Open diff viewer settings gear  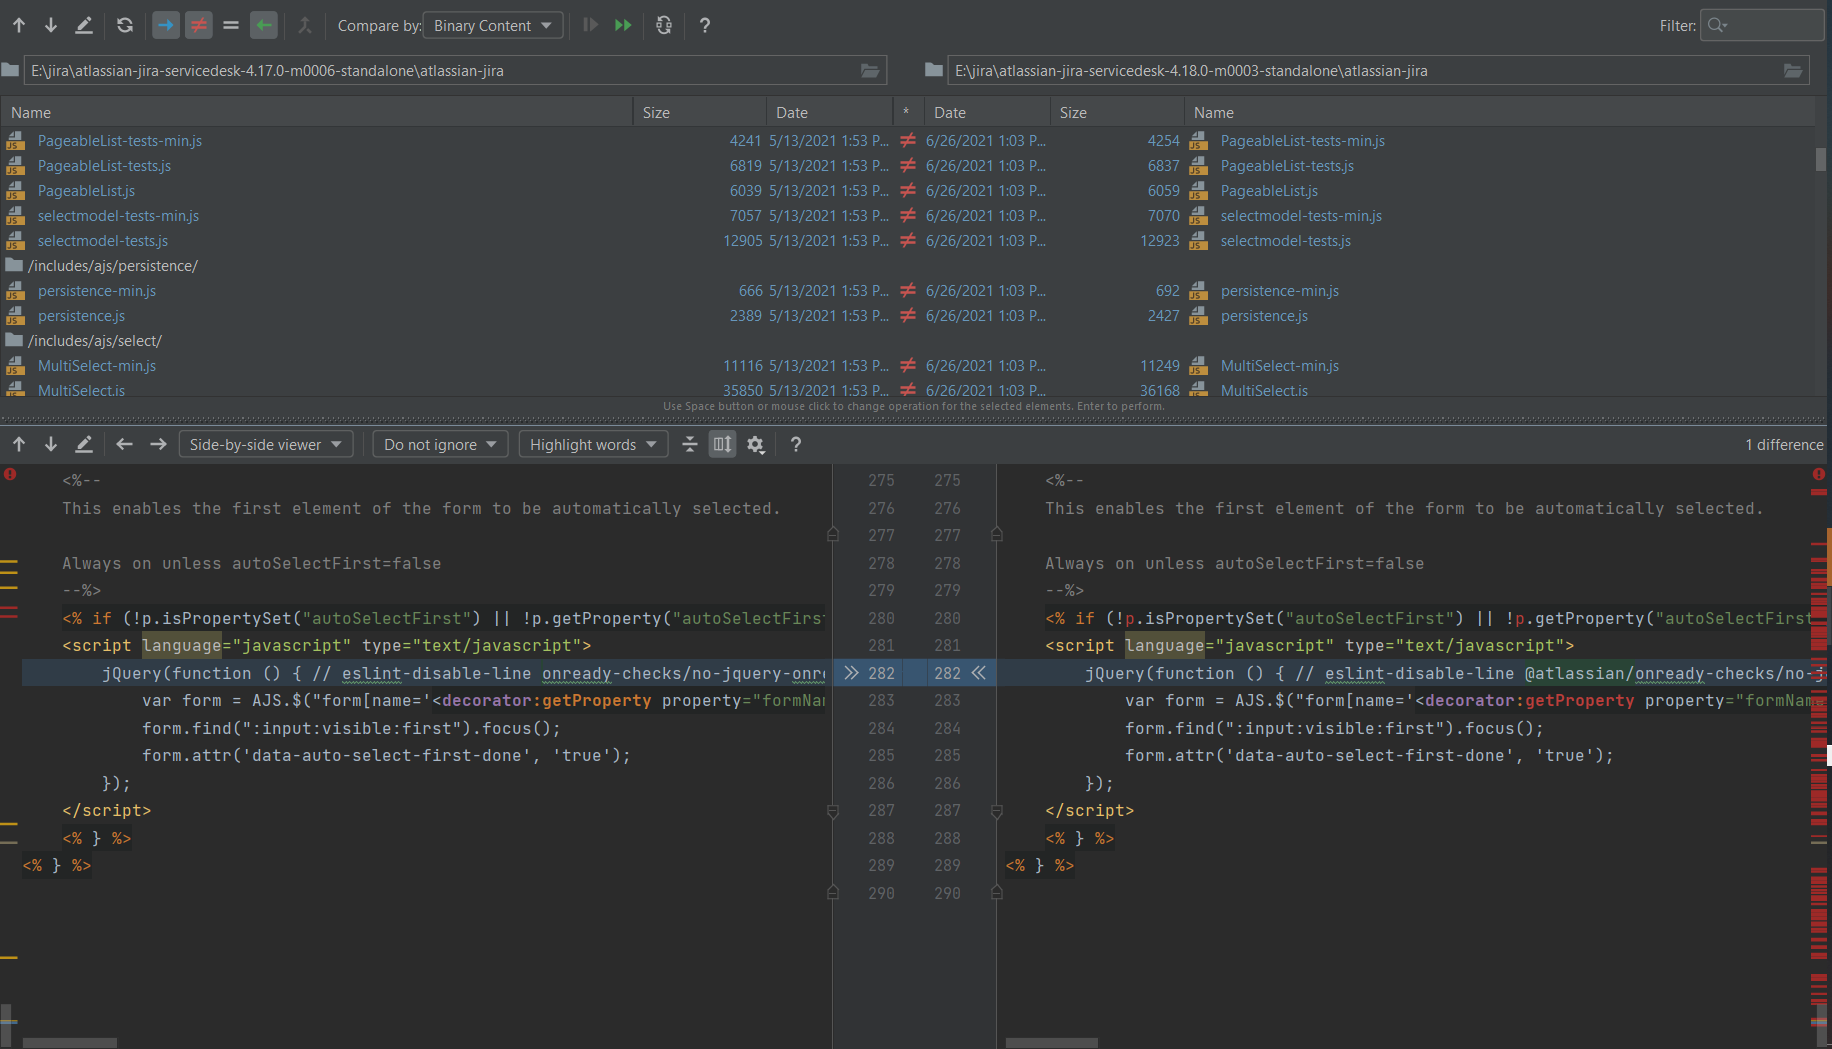[x=756, y=444]
